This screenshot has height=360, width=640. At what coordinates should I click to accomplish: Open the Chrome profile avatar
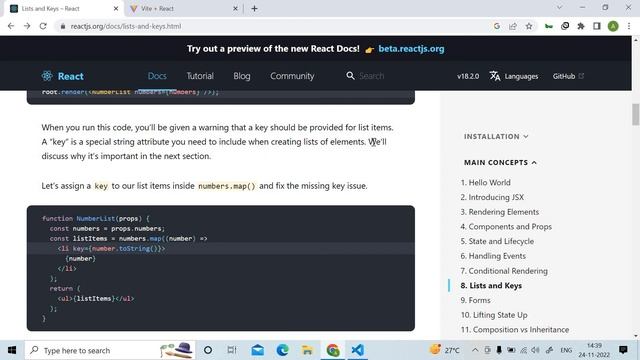tap(613, 26)
